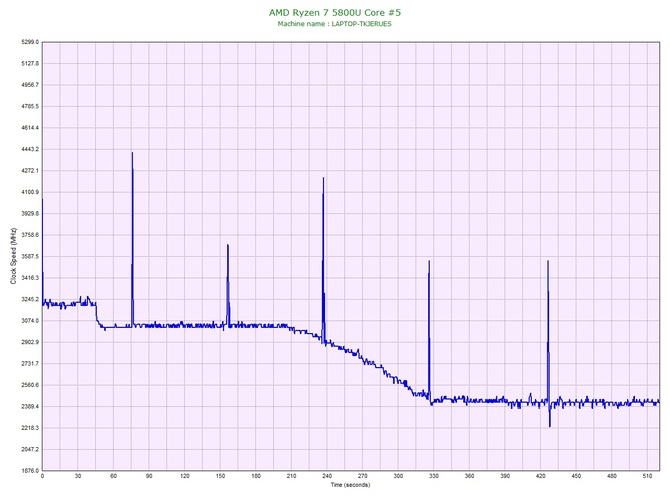Click the y-axis value 3074.0
This screenshot has height=502, width=670.
[30, 321]
